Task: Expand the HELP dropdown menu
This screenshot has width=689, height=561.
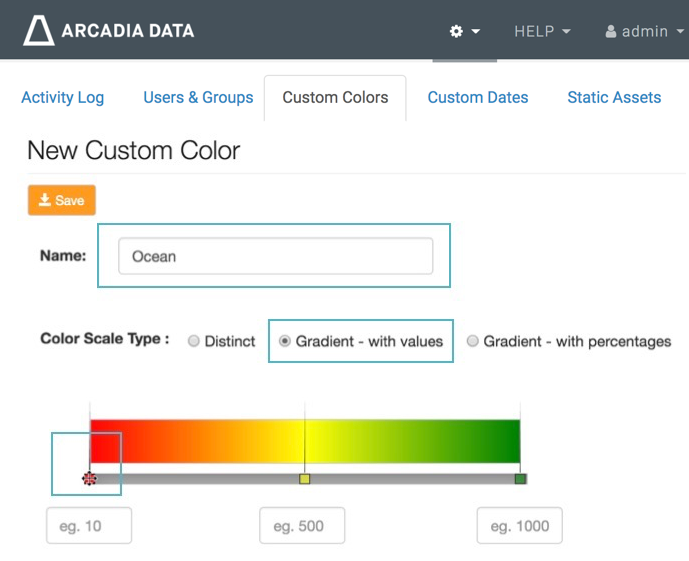Action: (542, 31)
